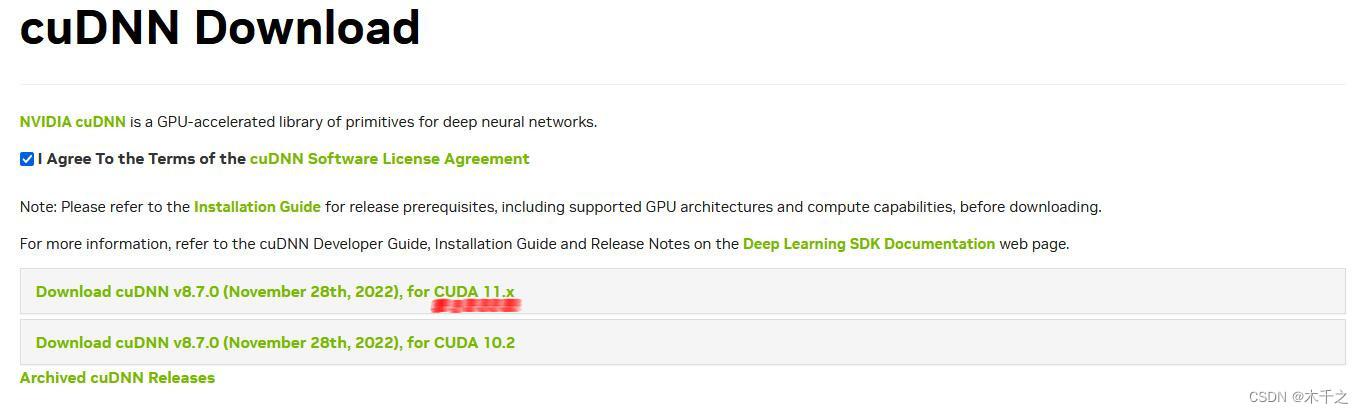Tick the I Agree To the Terms checkbox

[27, 159]
